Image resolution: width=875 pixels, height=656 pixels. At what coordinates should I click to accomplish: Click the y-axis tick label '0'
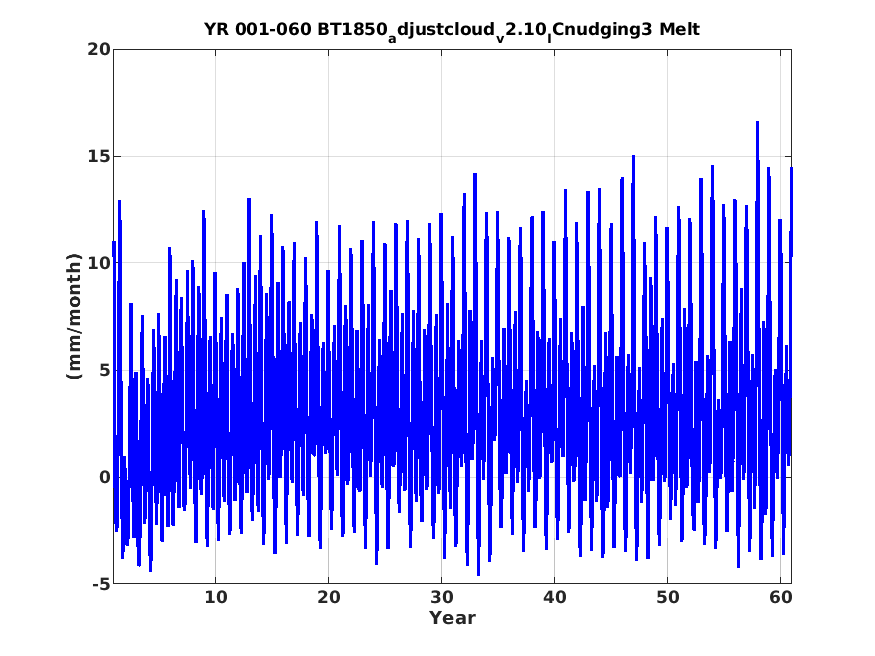105,477
